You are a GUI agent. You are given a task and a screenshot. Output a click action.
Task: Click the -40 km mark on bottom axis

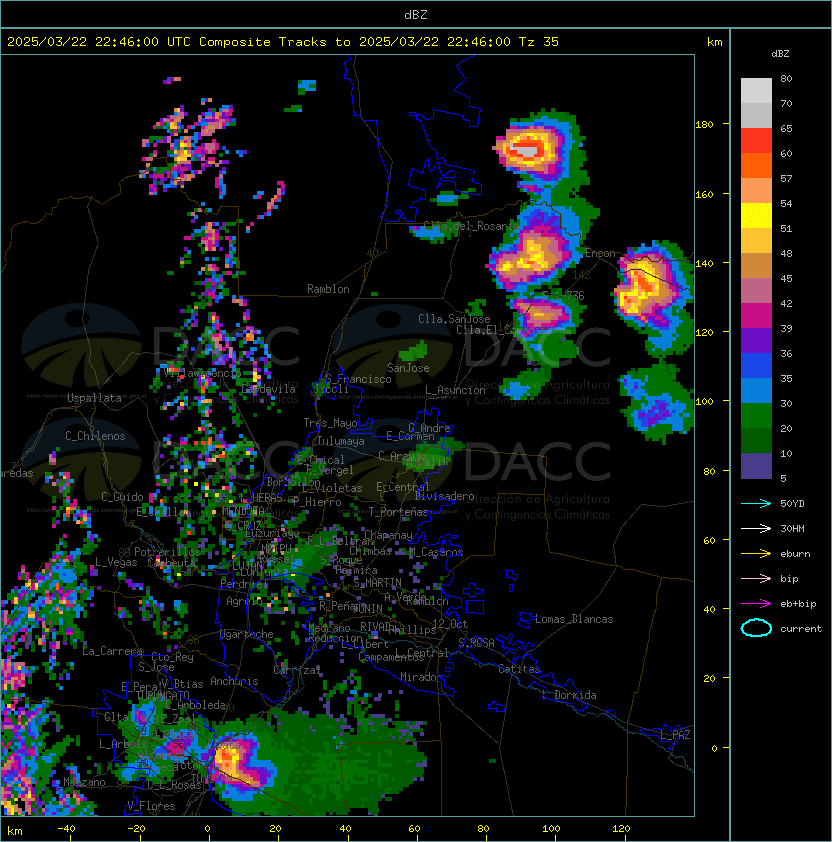[66, 829]
